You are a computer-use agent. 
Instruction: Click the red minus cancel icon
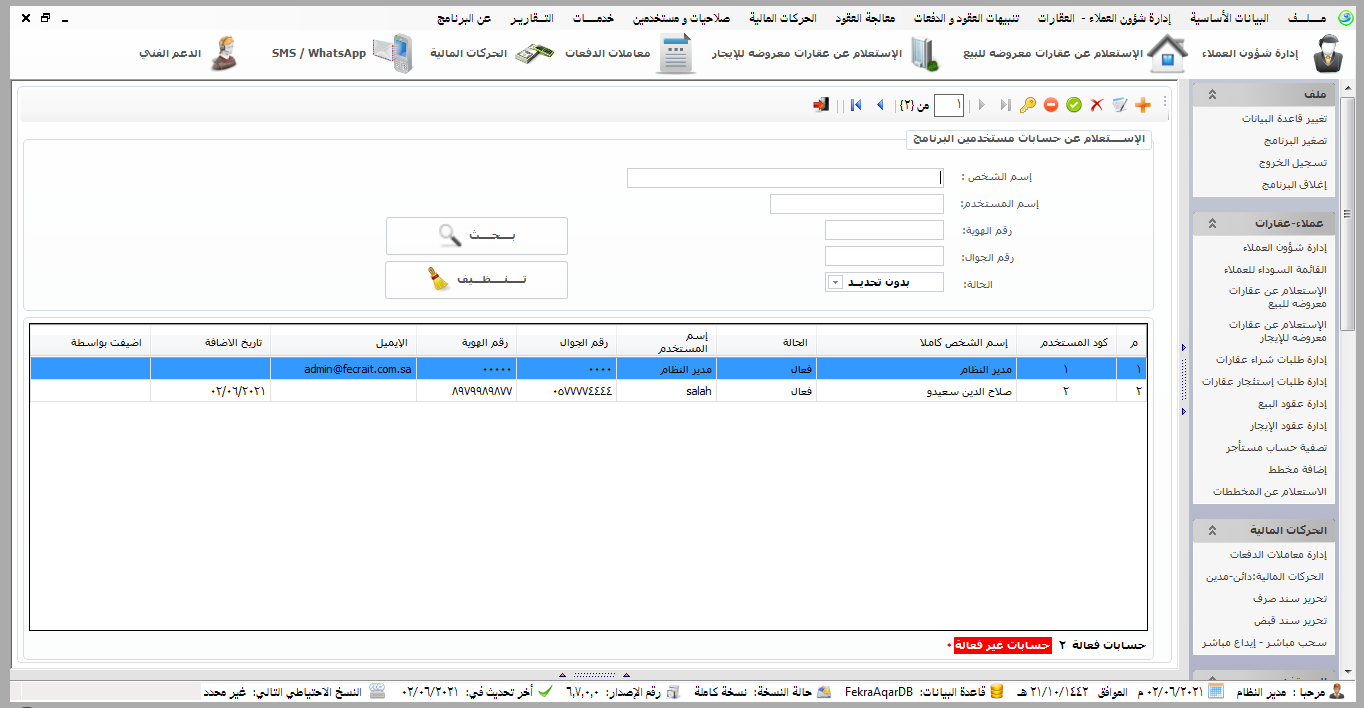click(x=1051, y=105)
